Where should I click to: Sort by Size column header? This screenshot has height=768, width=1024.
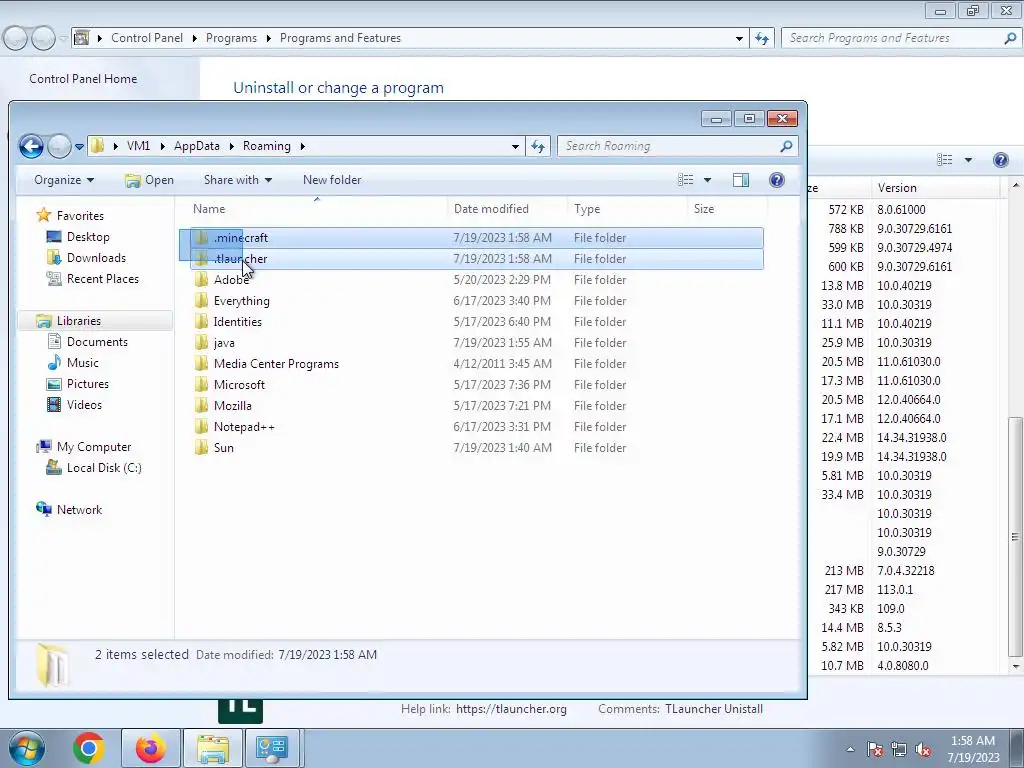click(727, 209)
